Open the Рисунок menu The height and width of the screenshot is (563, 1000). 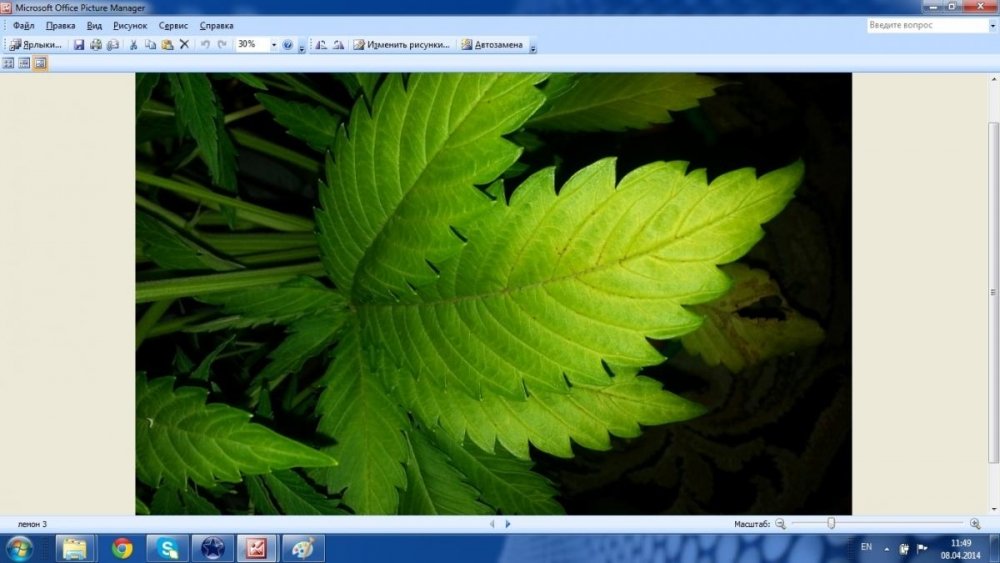coord(130,26)
